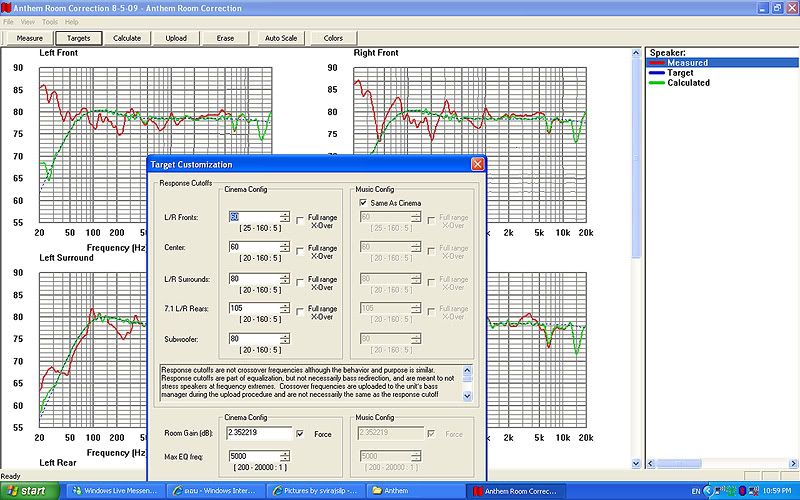Click the 7.1 L/R Rears spinner arrows
The width and height of the screenshot is (800, 500).
[285, 309]
